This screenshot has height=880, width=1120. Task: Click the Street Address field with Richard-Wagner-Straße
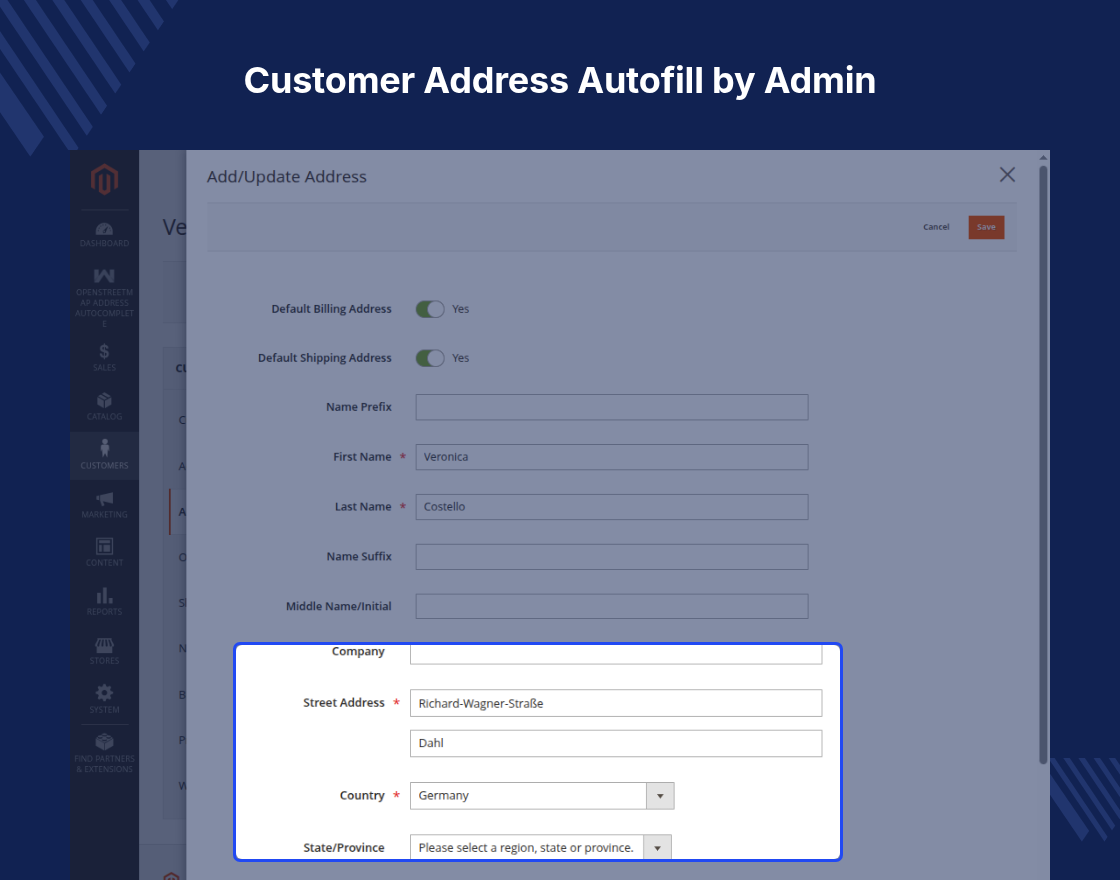click(x=616, y=703)
